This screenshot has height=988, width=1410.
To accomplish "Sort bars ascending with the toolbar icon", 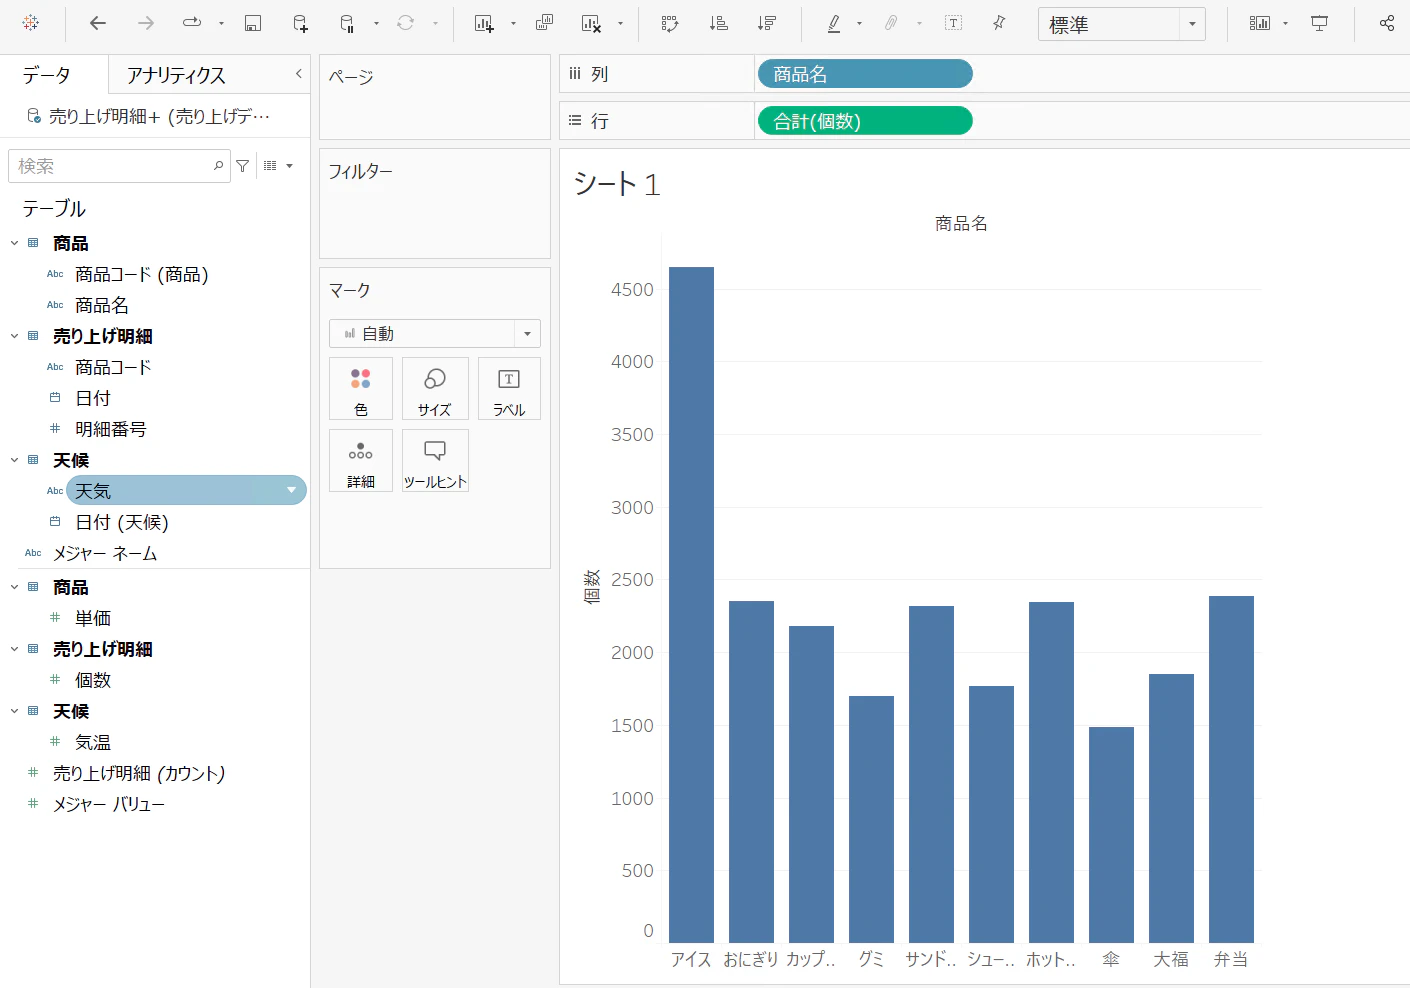I will point(718,23).
